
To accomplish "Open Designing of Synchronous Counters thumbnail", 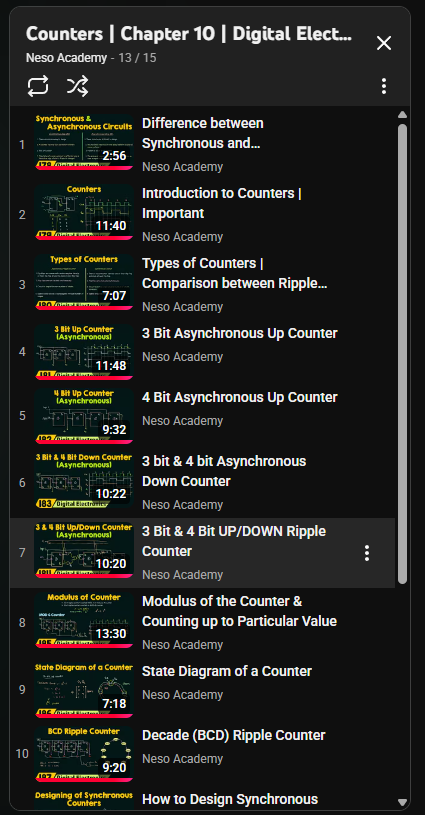I will 84,800.
